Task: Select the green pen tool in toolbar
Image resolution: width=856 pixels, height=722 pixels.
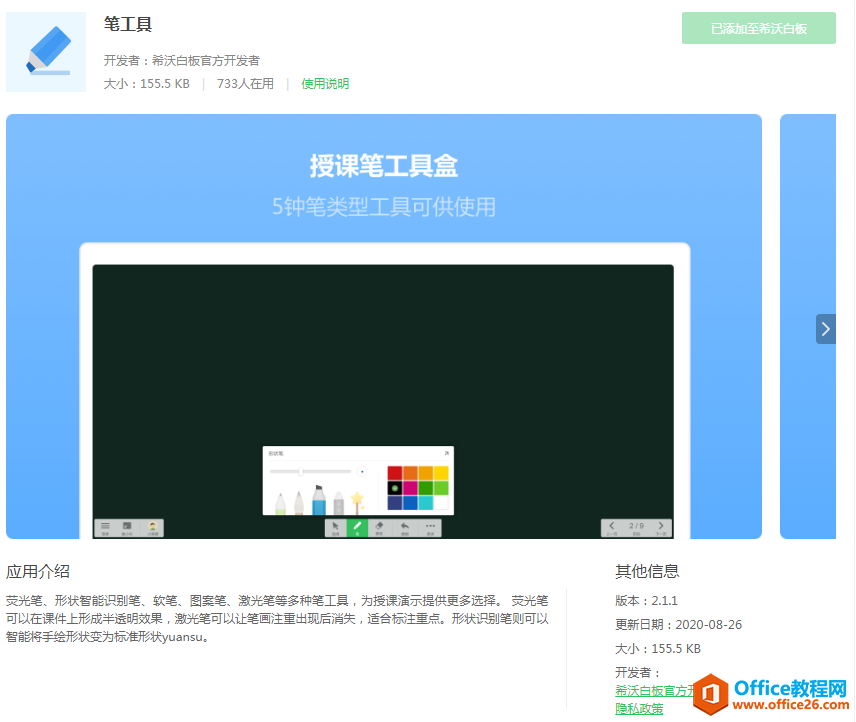Action: point(357,527)
